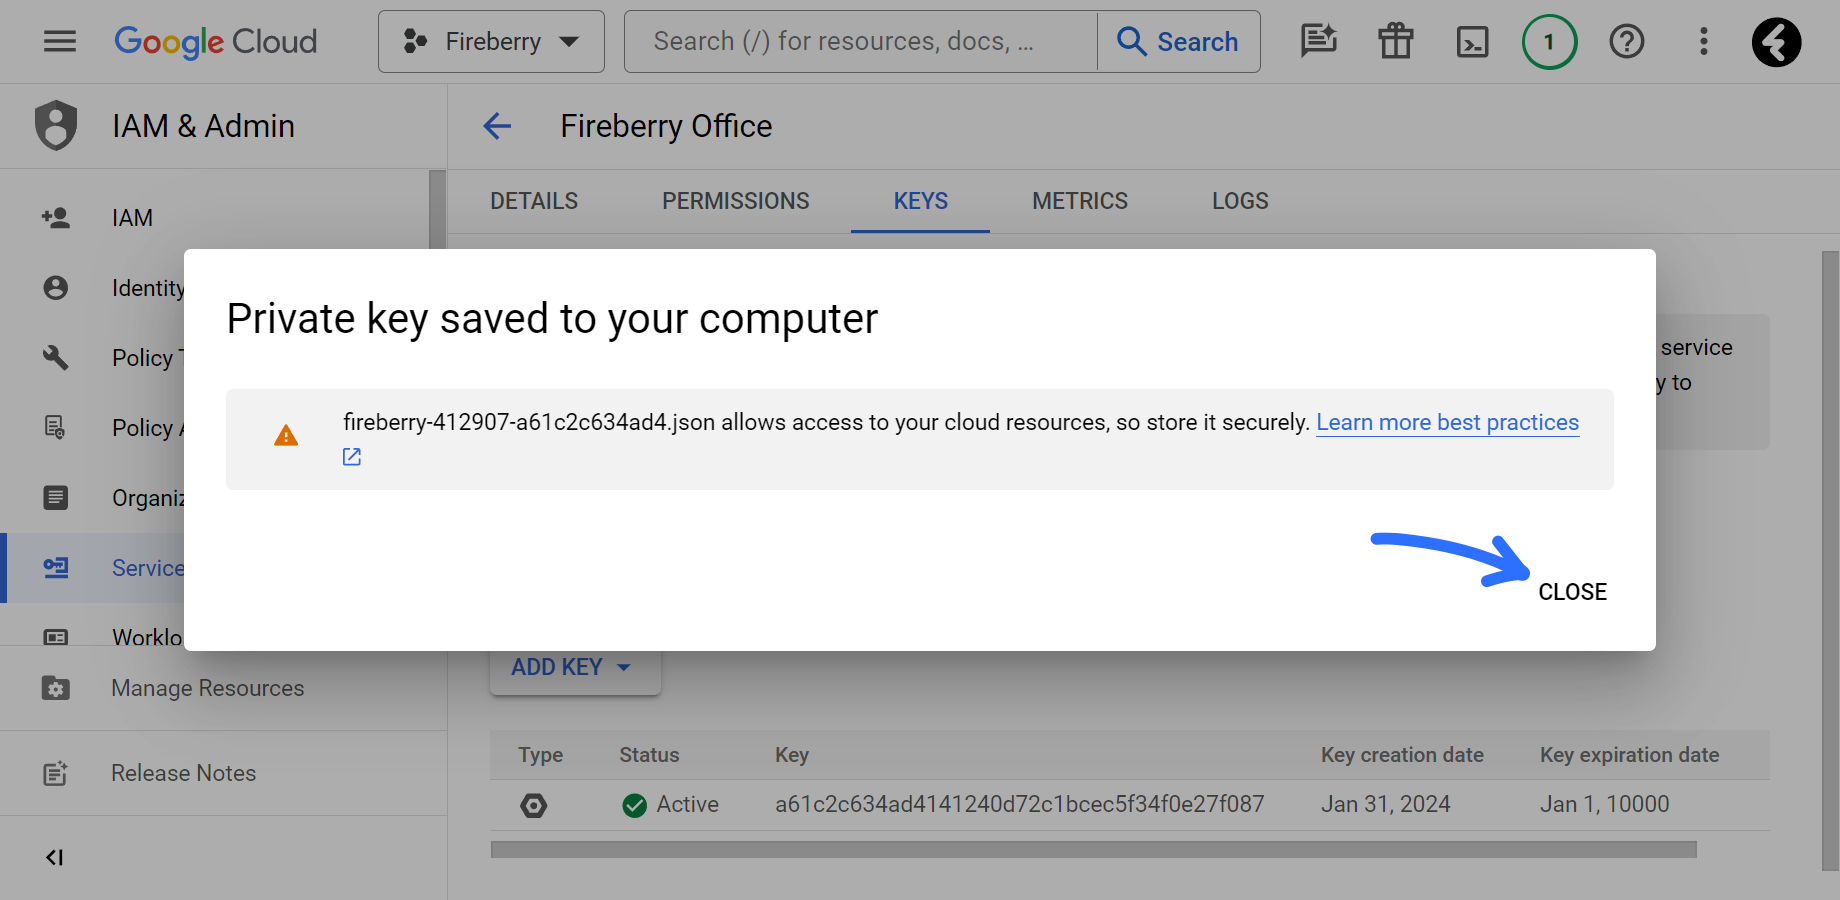Click the orange warning triangle icon

click(286, 436)
